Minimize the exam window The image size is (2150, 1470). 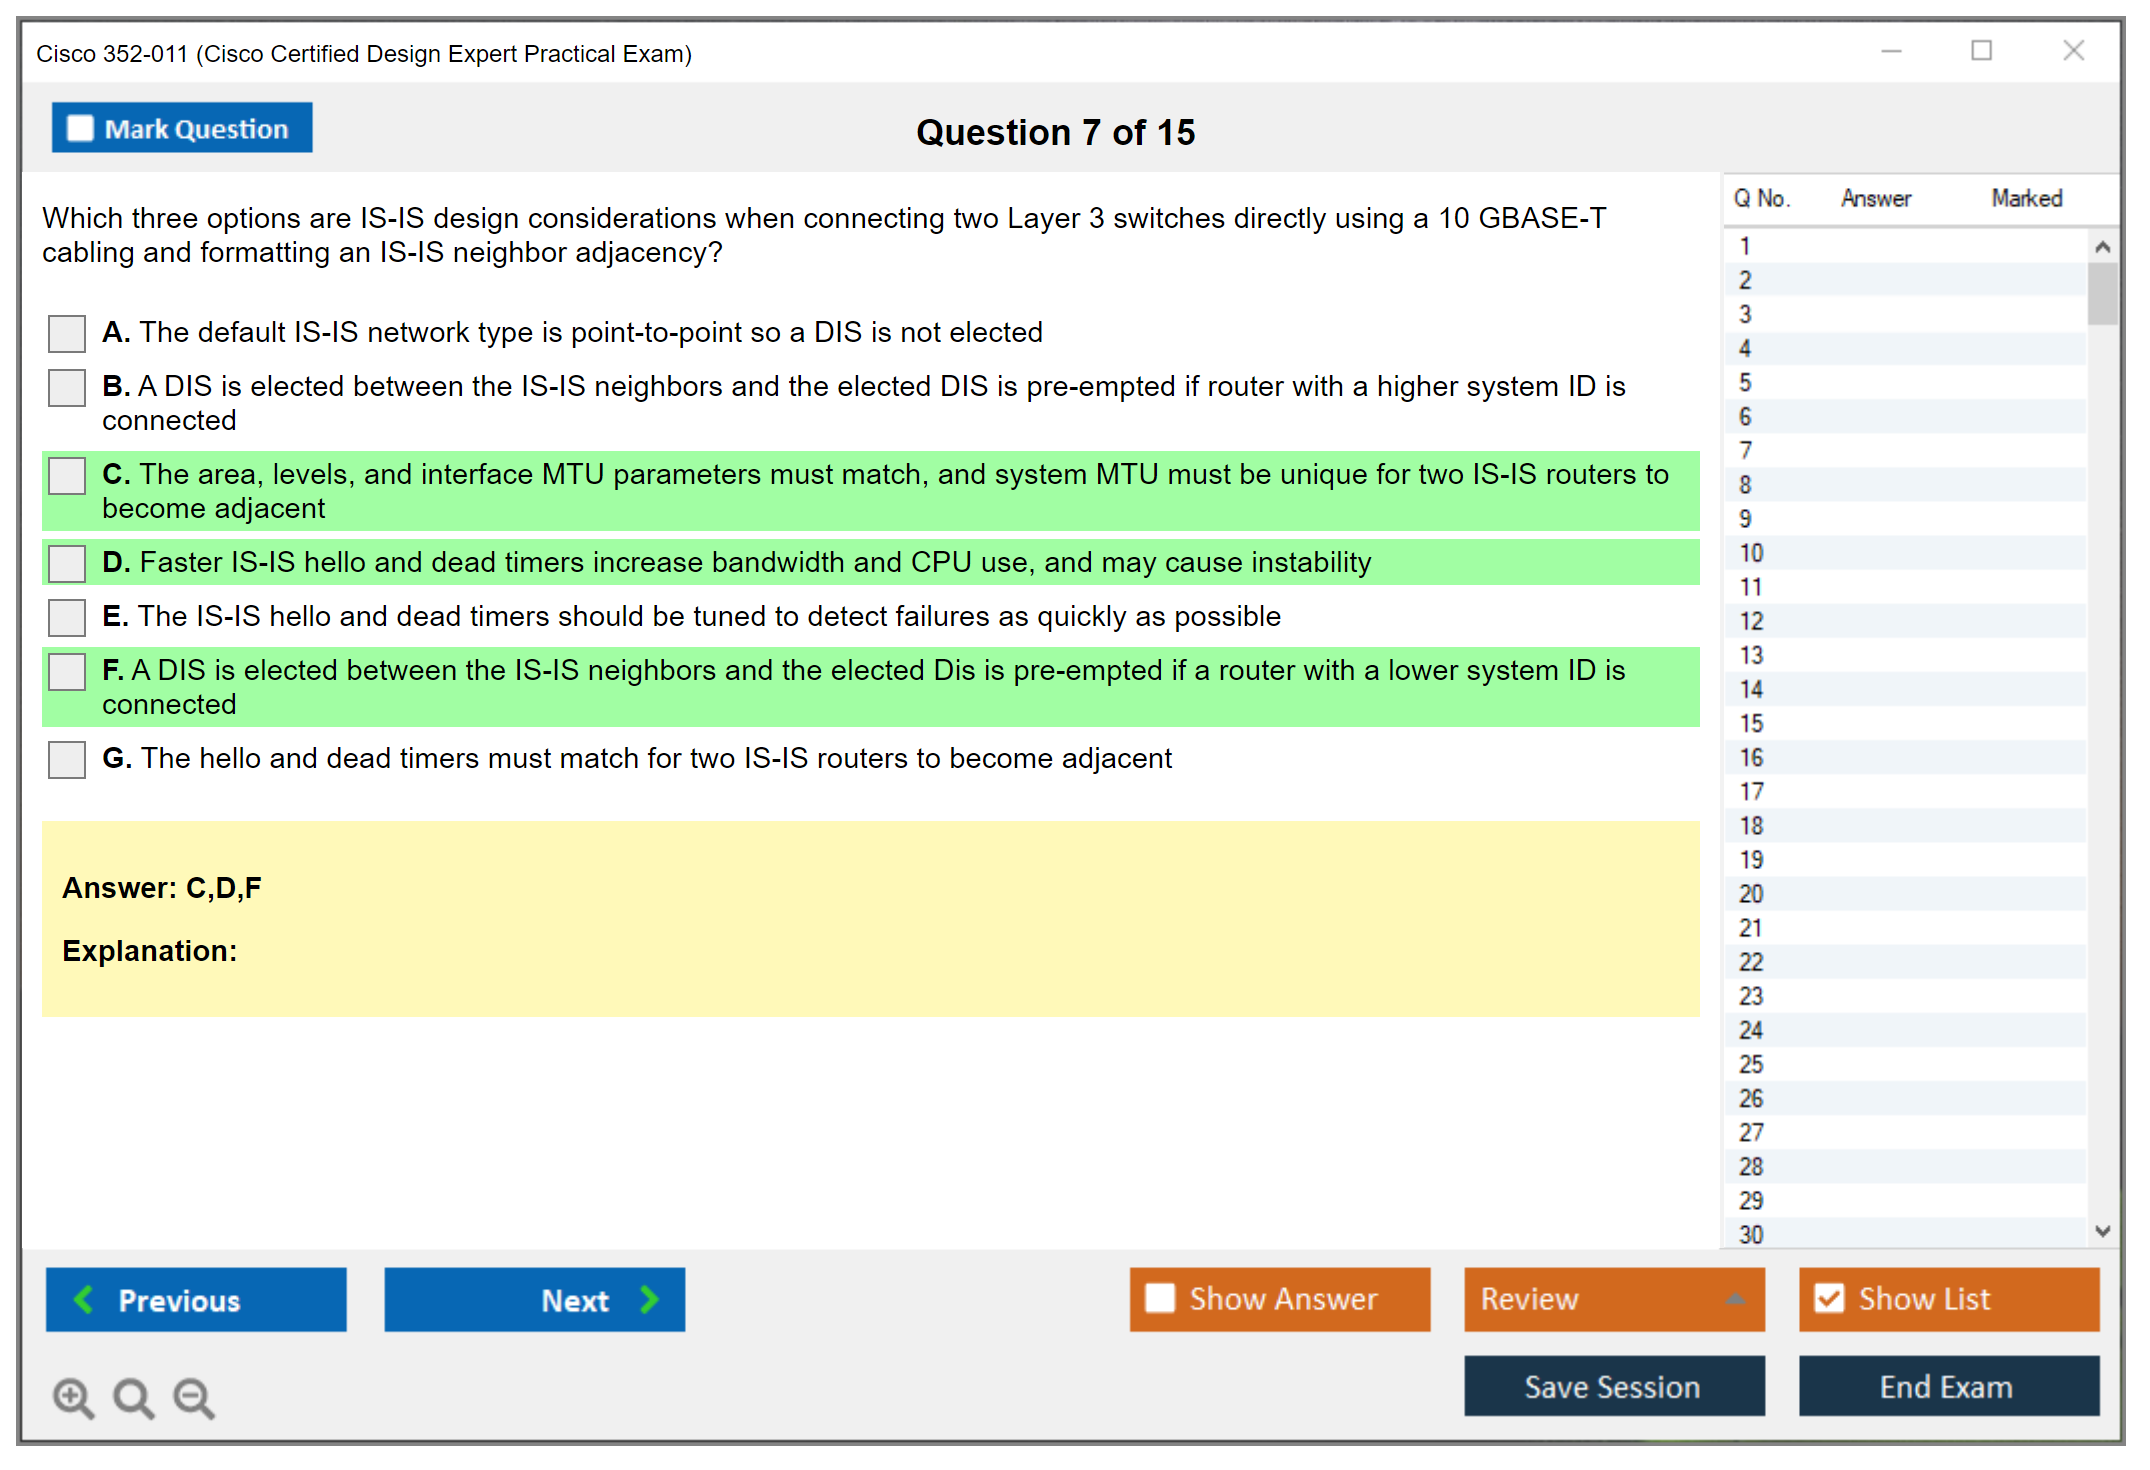coord(1891,51)
